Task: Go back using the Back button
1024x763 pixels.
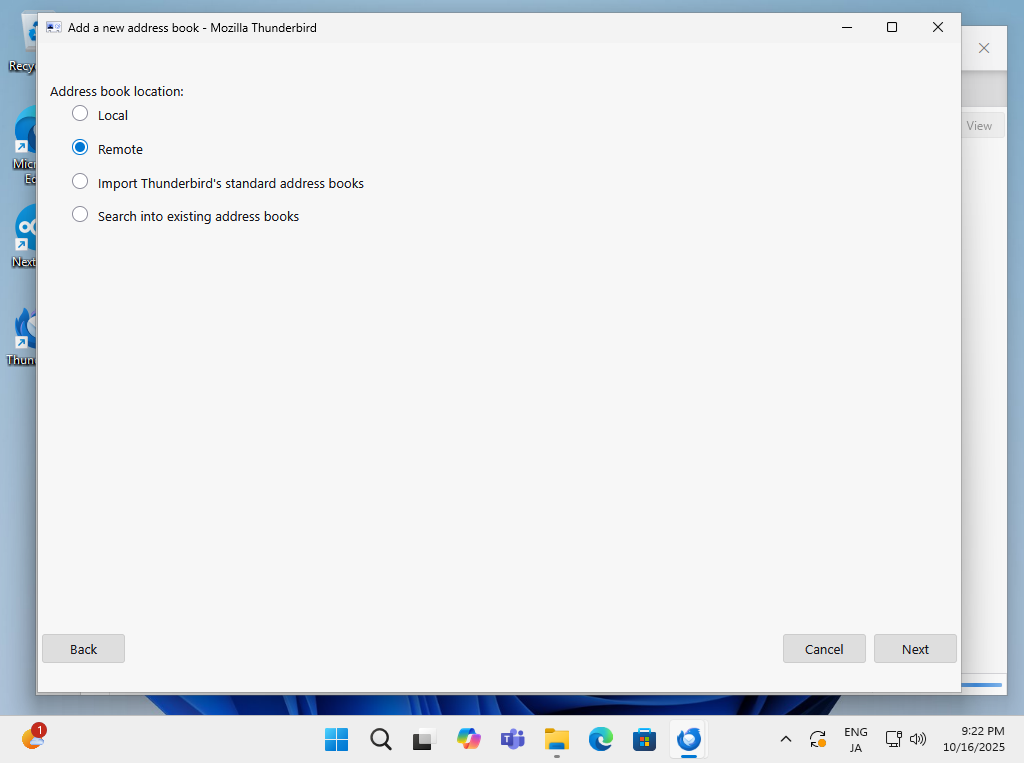Action: click(x=83, y=649)
